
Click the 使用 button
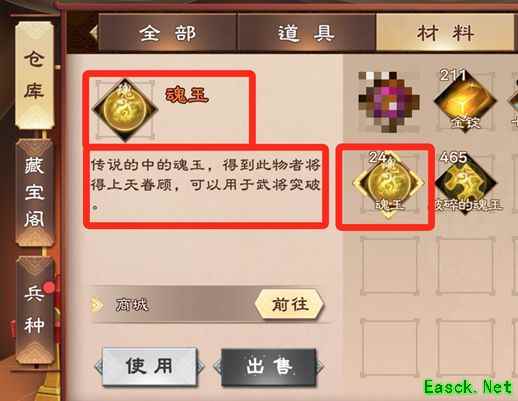tap(149, 366)
